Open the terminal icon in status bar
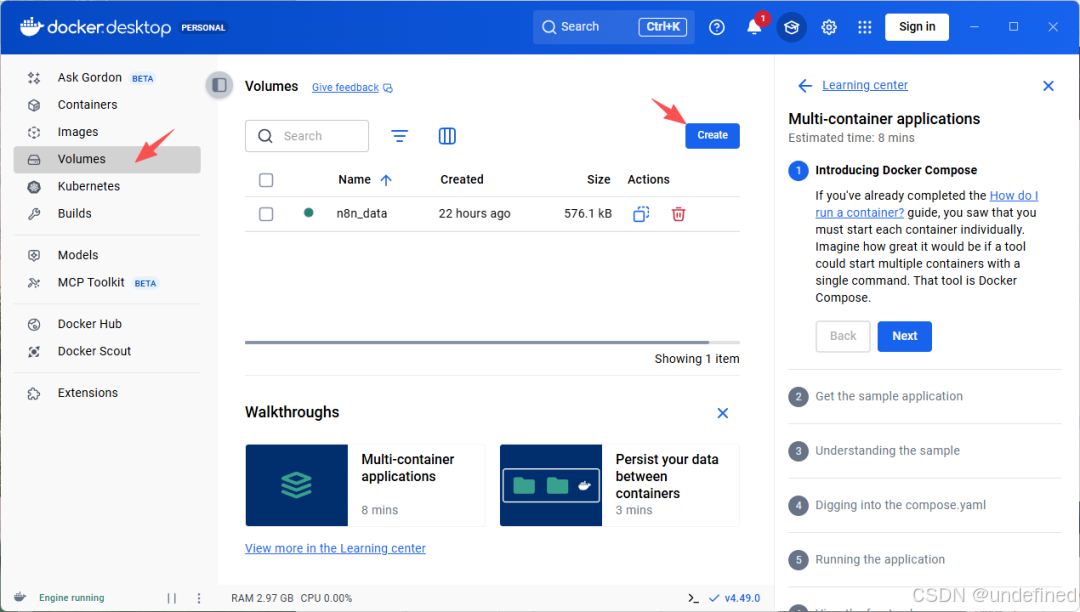Viewport: 1080px width, 612px height. tap(693, 598)
